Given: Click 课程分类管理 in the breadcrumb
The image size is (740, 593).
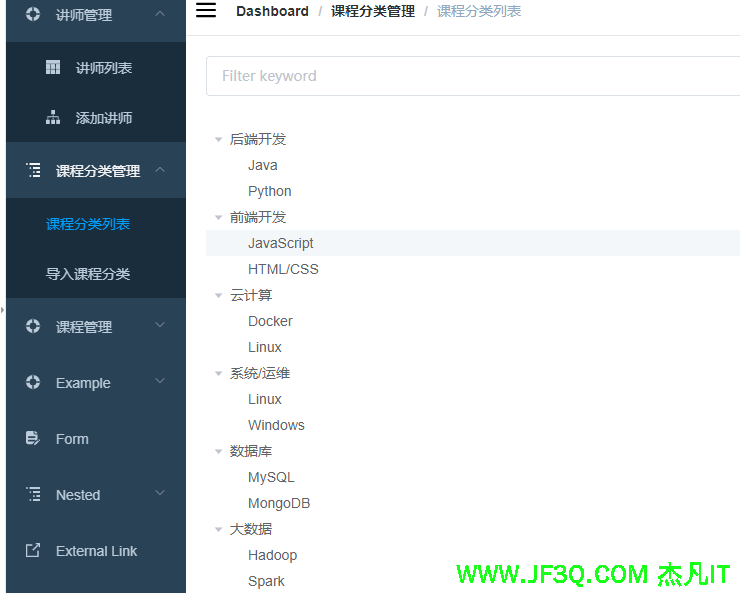Looking at the screenshot, I should click(x=373, y=11).
